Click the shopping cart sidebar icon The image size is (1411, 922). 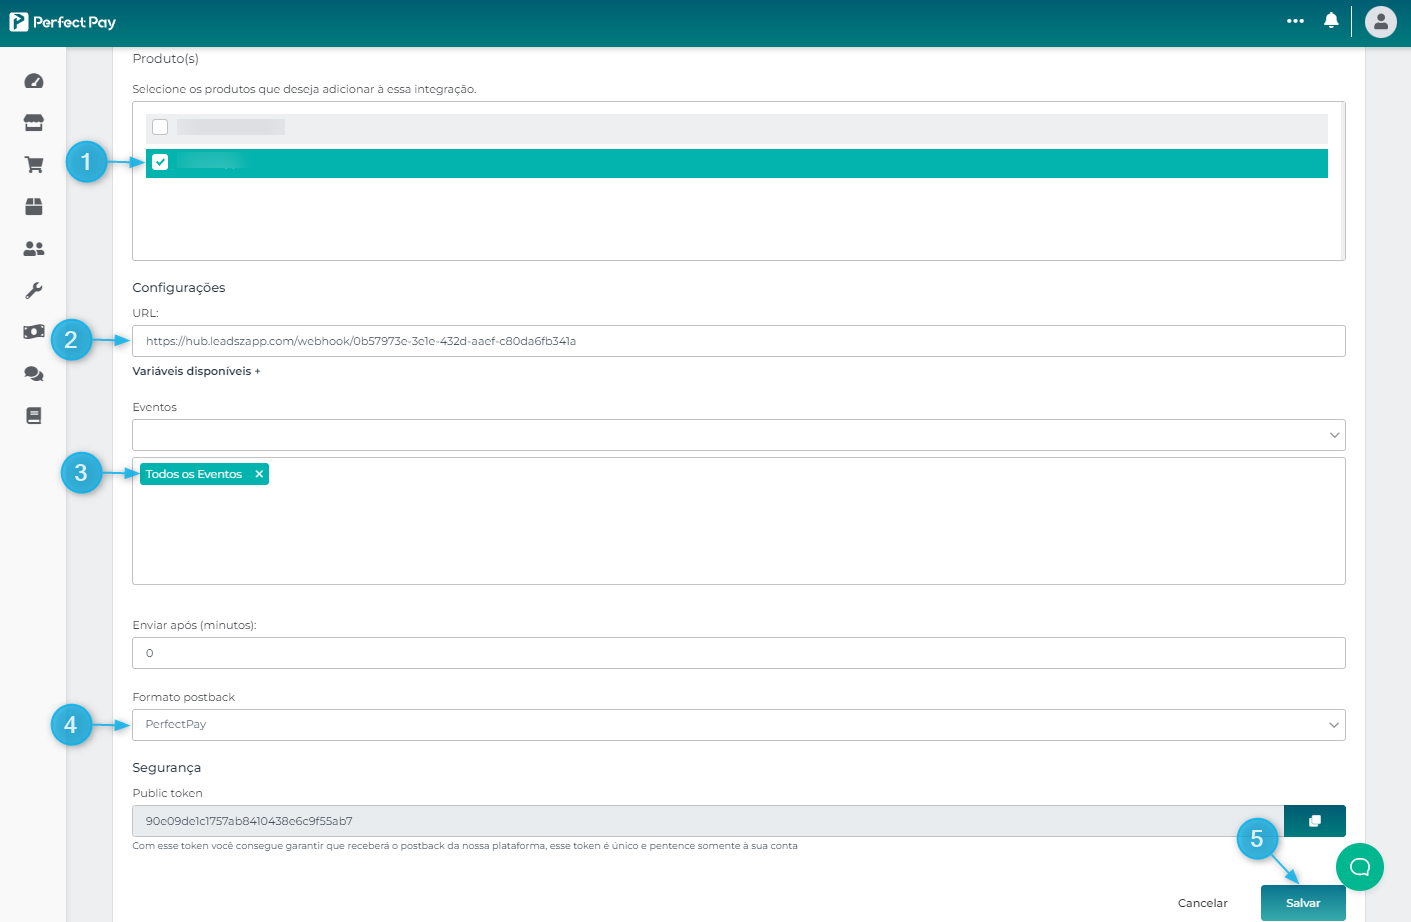click(34, 165)
